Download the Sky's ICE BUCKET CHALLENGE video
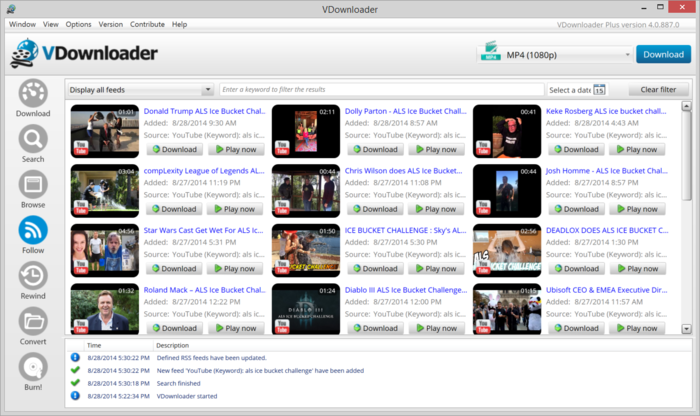700x416 pixels. [375, 269]
